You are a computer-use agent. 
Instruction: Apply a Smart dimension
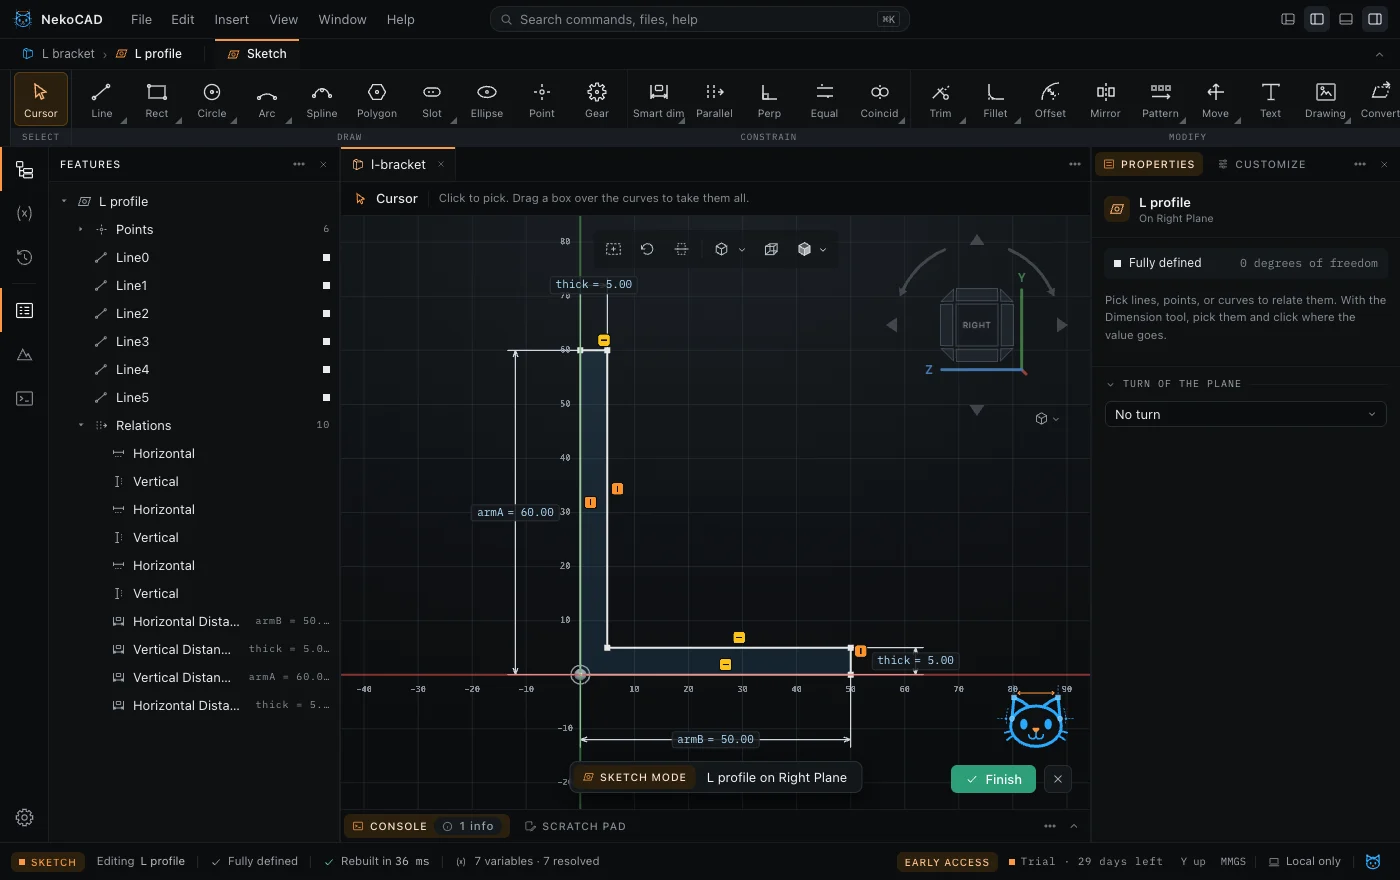coord(659,100)
